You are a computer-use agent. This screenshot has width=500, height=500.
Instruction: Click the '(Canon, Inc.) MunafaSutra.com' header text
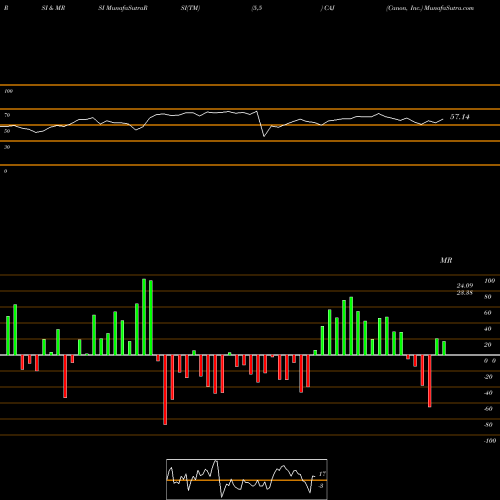430,8
